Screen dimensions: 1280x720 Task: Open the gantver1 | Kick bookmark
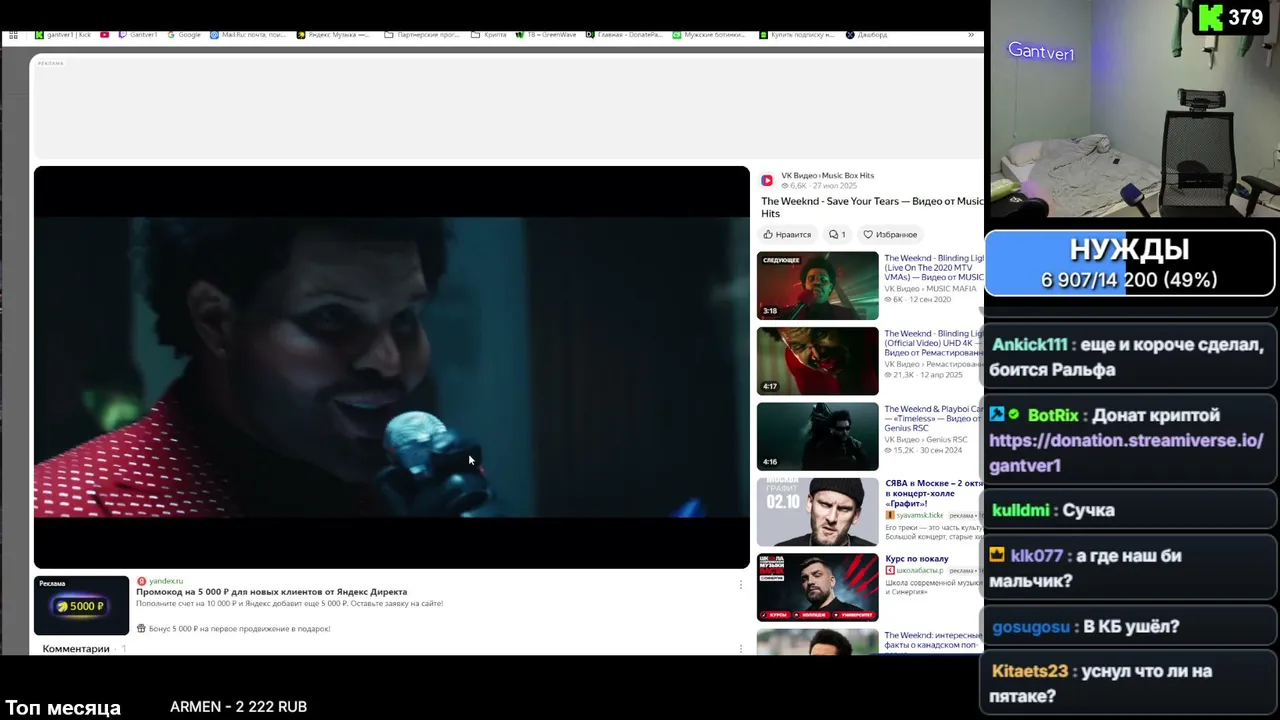63,35
